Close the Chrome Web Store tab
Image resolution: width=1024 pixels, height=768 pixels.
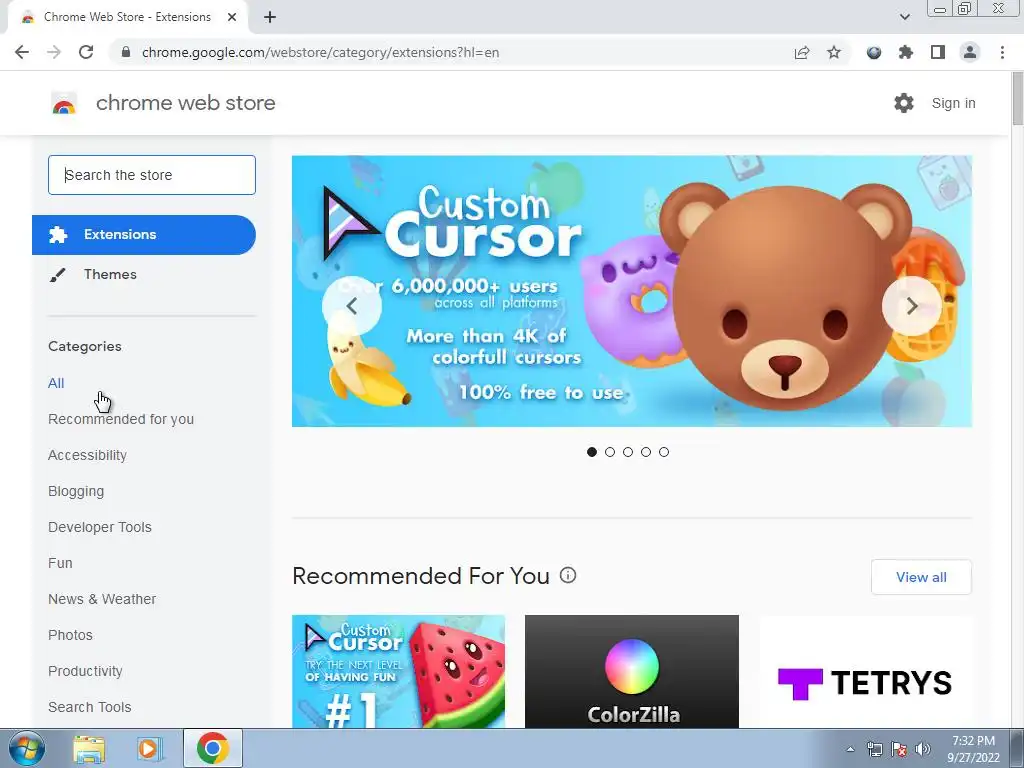coord(232,17)
